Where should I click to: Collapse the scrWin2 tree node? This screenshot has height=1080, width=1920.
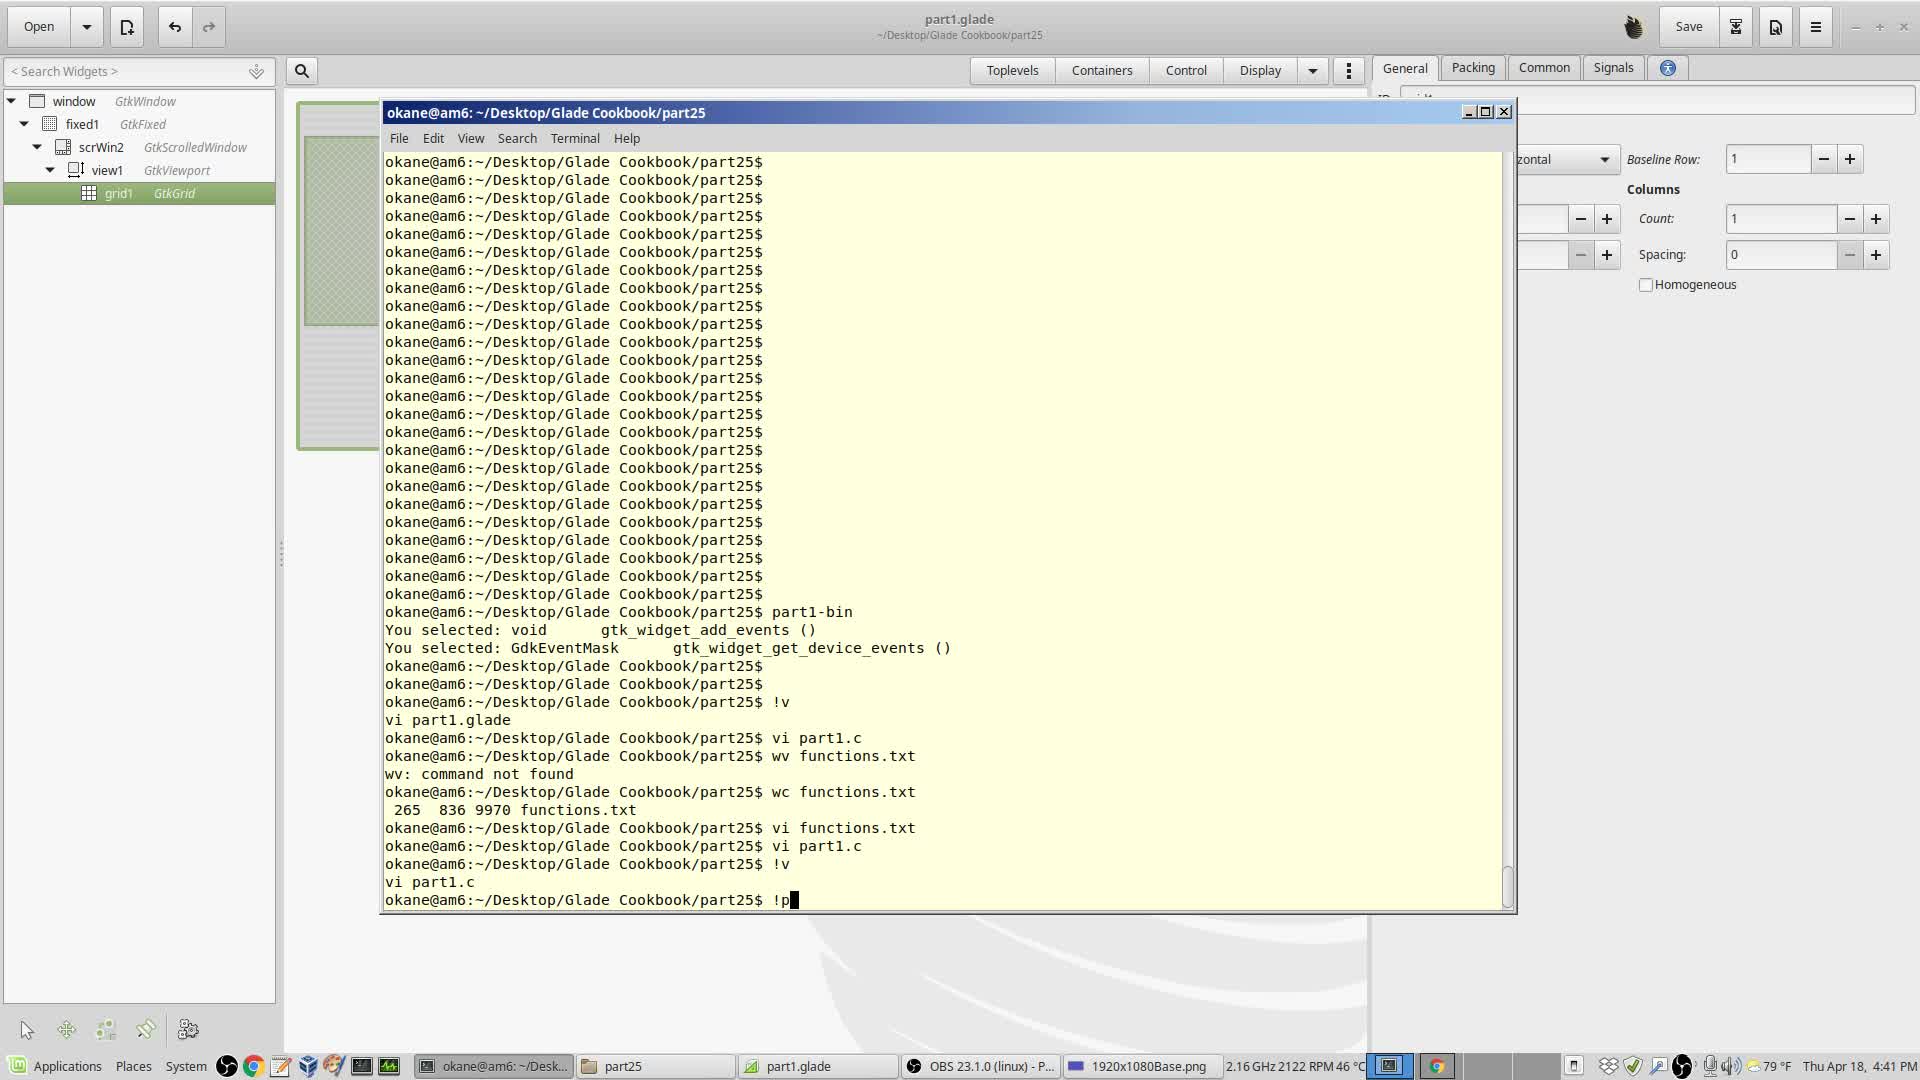[x=37, y=147]
